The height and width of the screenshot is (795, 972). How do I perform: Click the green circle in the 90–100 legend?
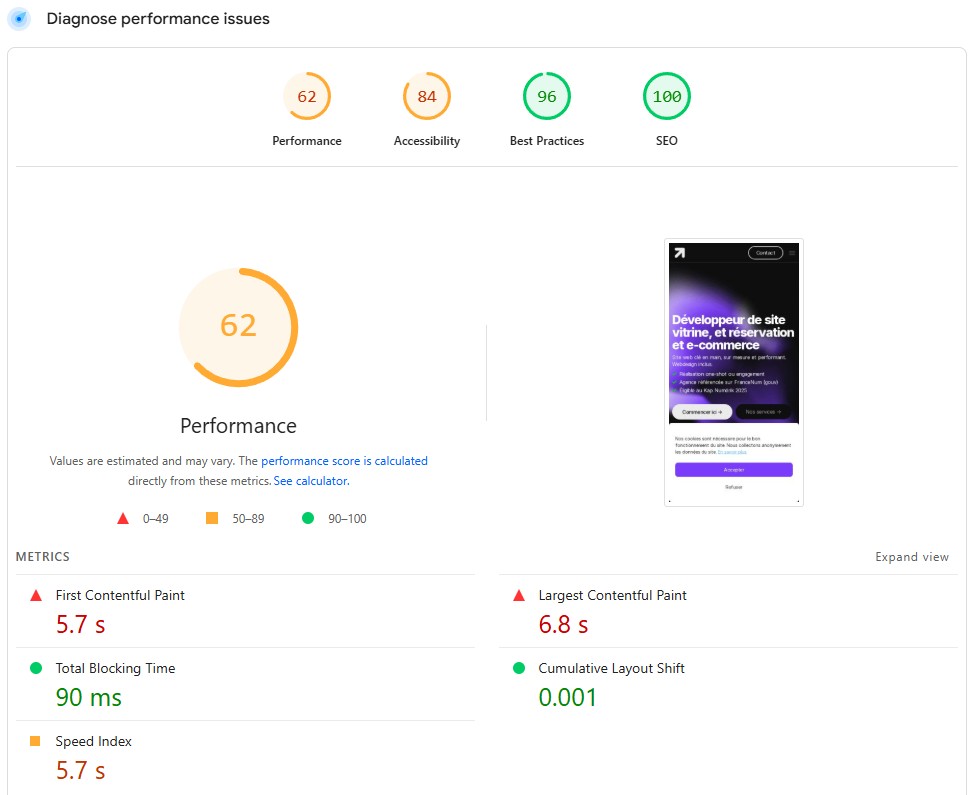click(x=308, y=518)
